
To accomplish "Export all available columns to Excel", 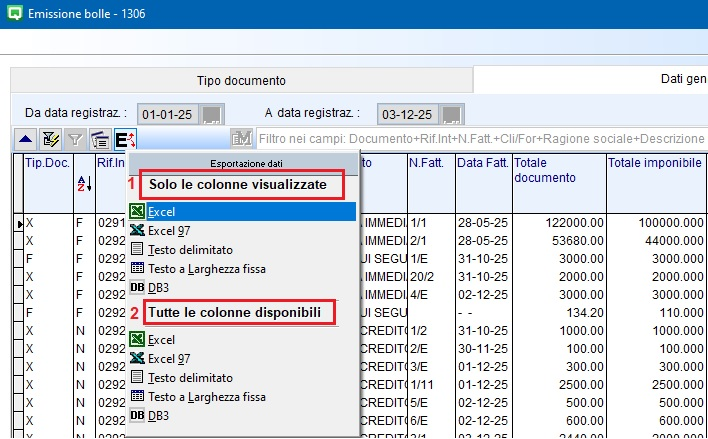I will pyautogui.click(x=162, y=340).
